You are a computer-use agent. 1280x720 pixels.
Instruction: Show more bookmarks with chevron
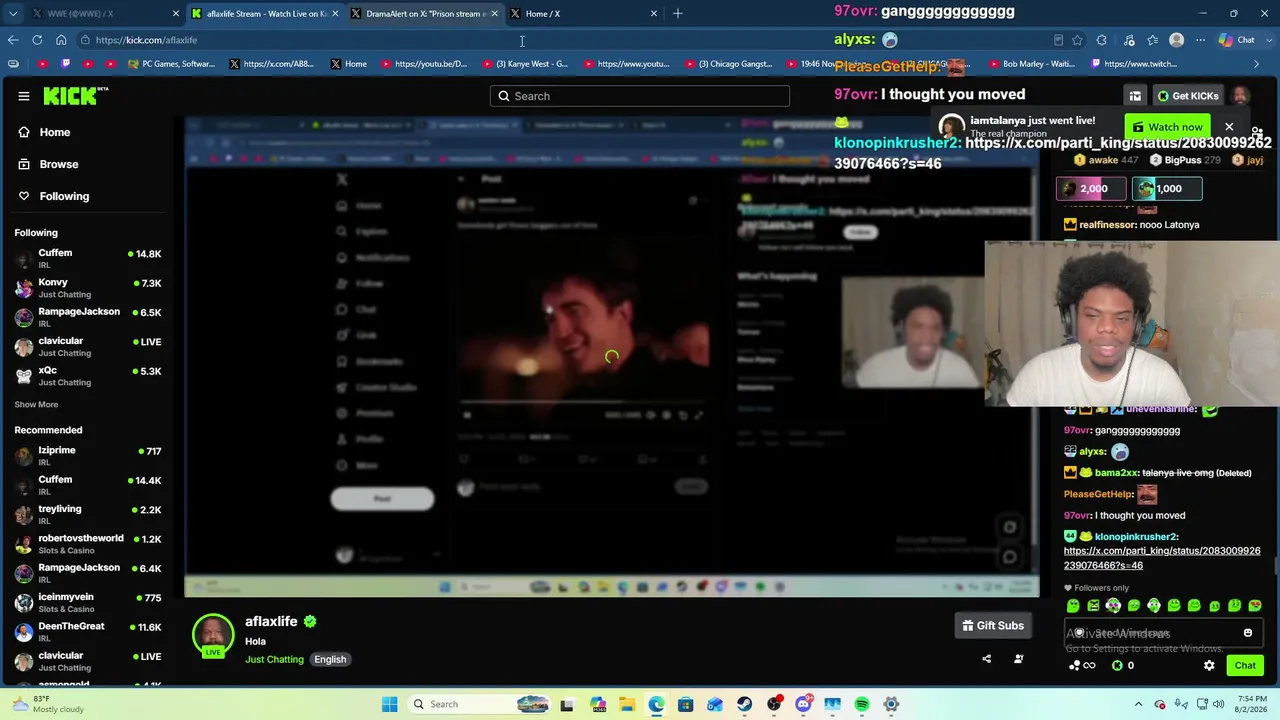tap(1257, 64)
